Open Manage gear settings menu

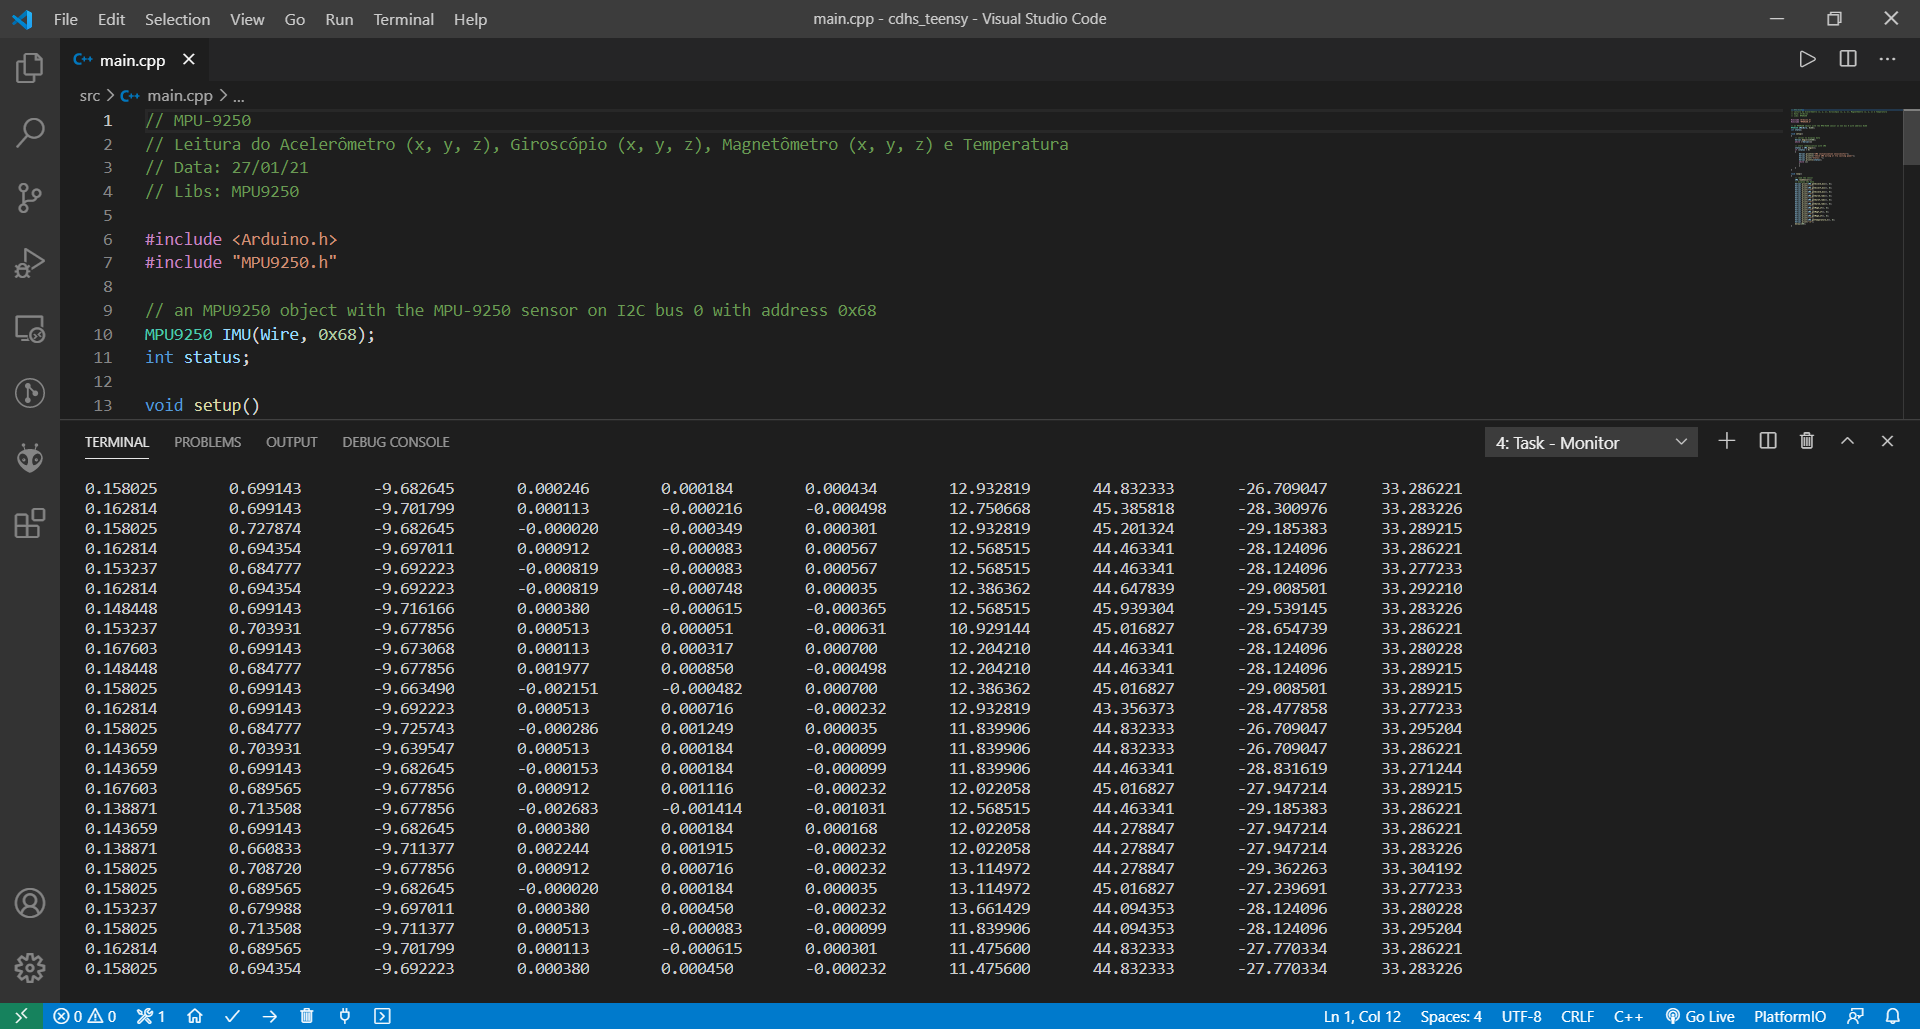coord(30,967)
